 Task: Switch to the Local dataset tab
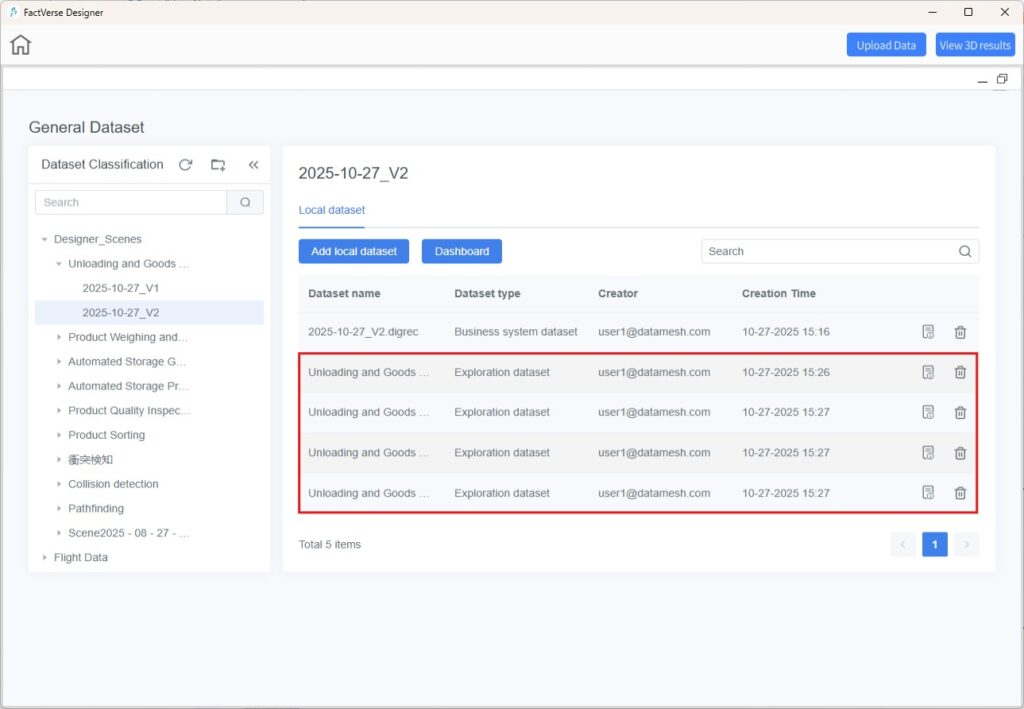(331, 211)
